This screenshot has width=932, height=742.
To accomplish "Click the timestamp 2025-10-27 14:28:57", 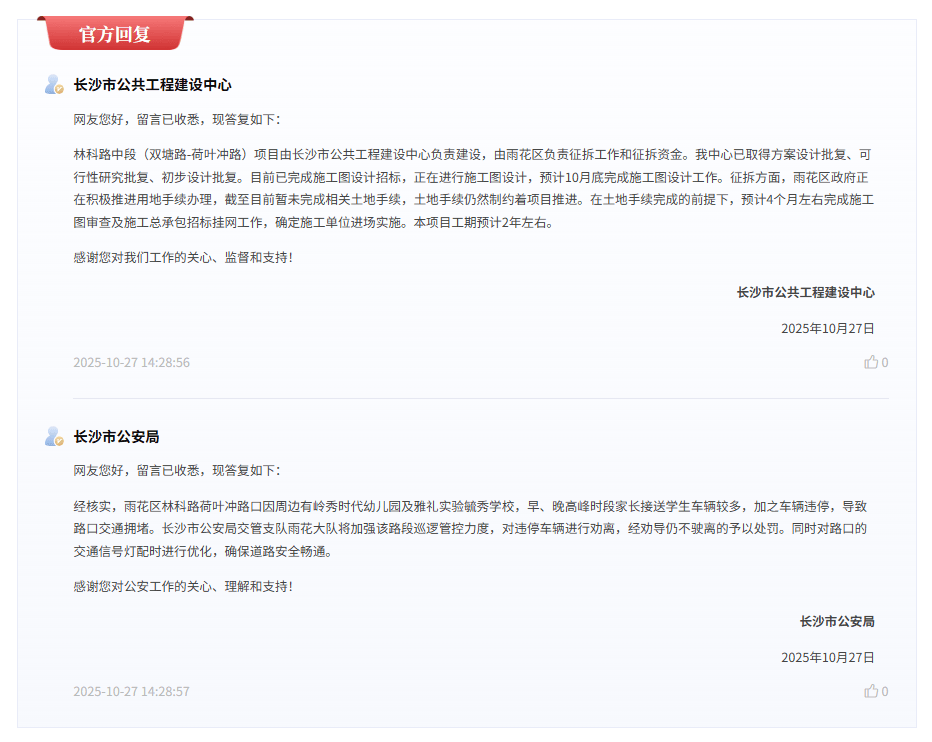I will (x=131, y=691).
